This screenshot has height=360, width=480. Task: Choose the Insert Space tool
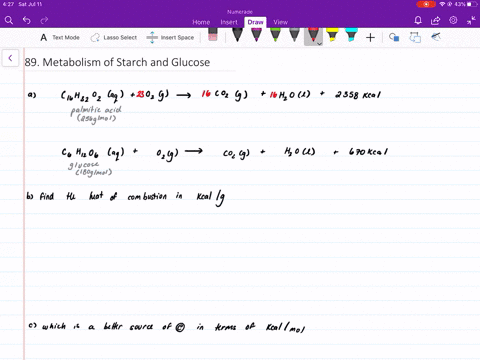point(170,37)
